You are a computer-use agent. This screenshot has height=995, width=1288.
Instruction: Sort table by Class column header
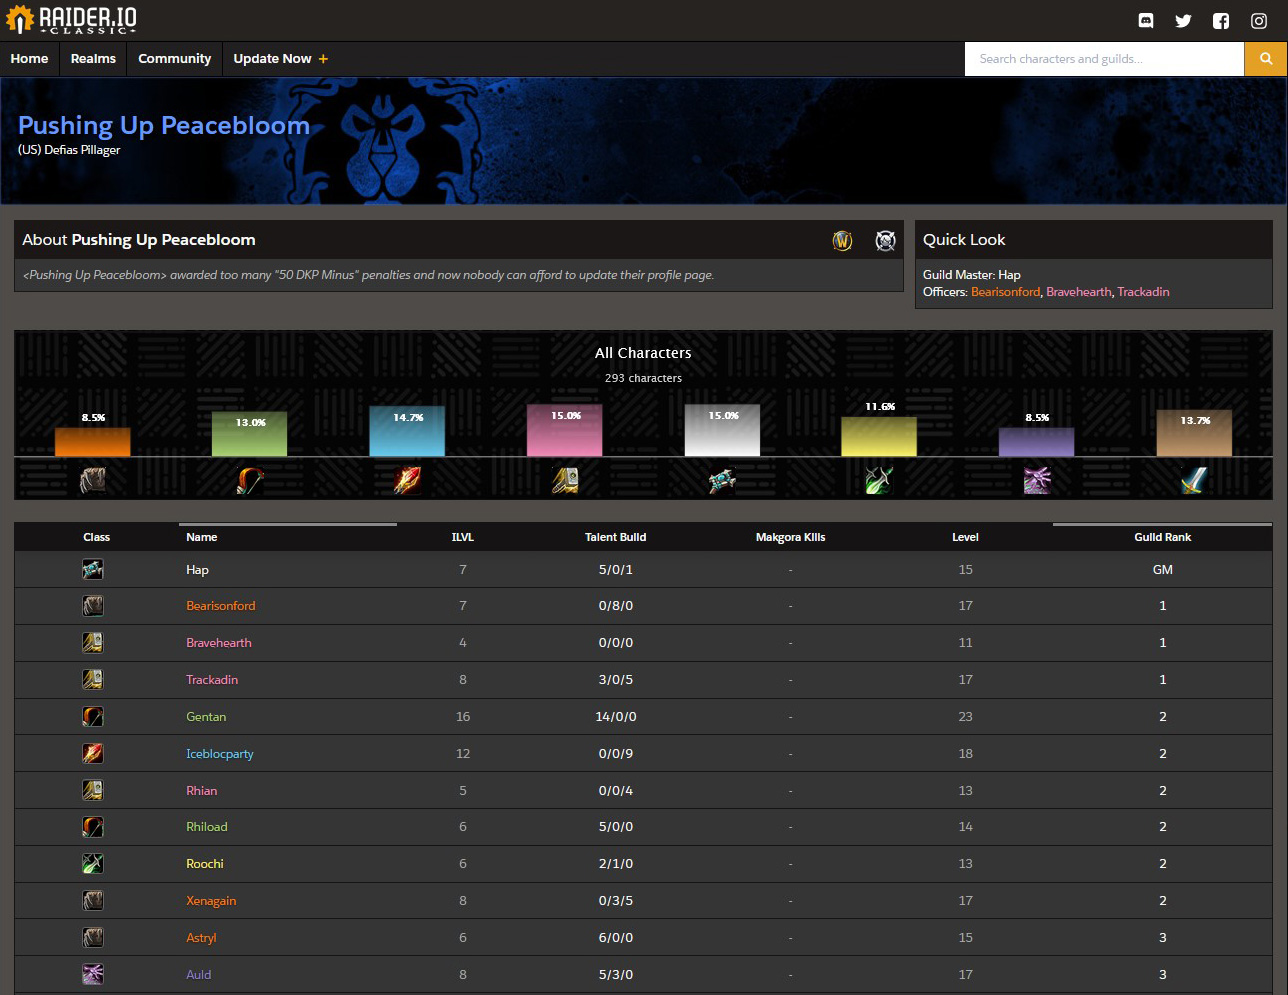coord(96,537)
